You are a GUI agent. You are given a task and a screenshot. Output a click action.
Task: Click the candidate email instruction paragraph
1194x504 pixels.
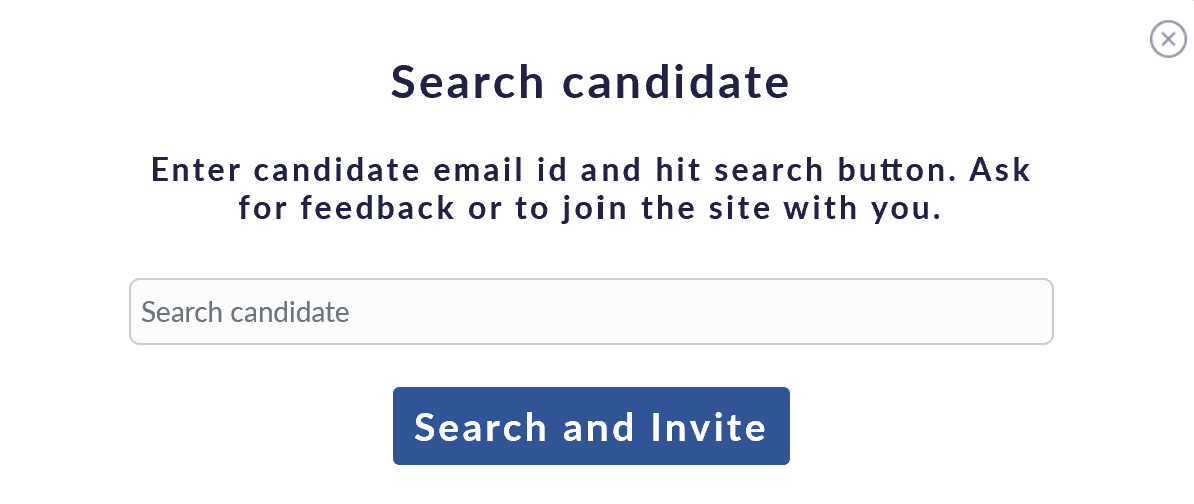[x=590, y=190]
